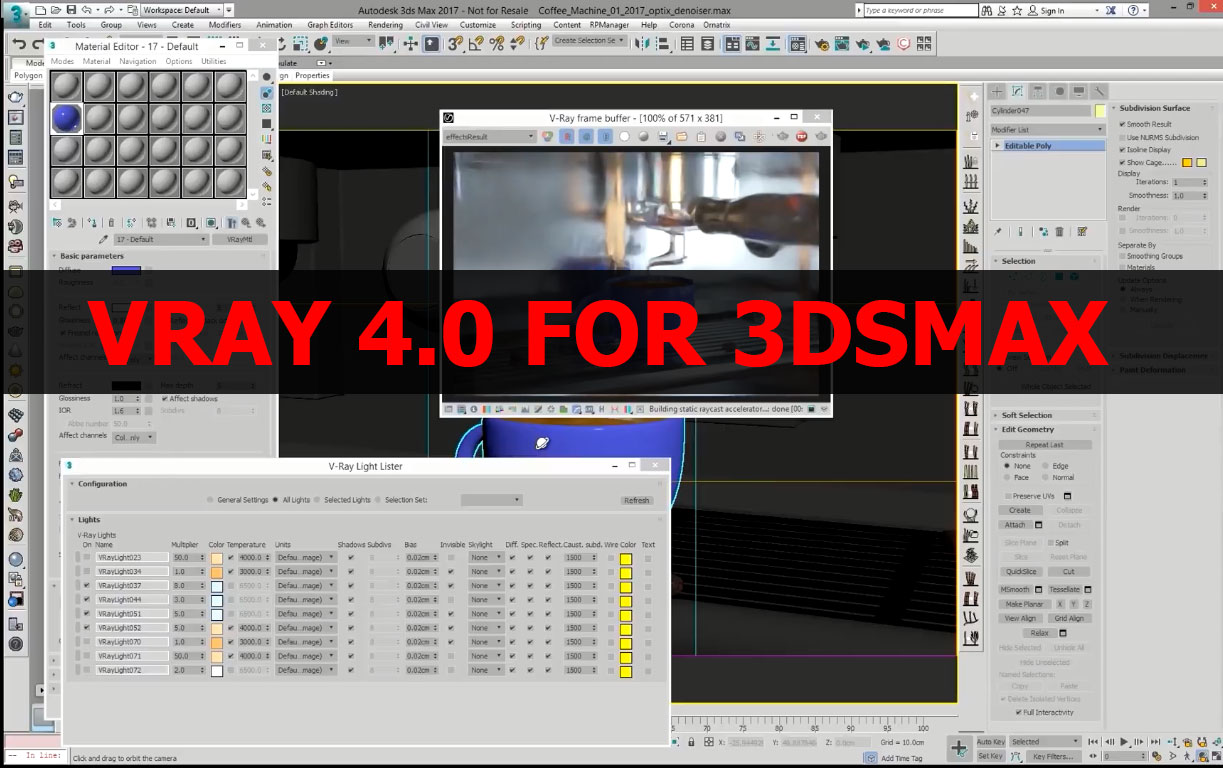Open the Modify command panel tab

pos(1017,91)
